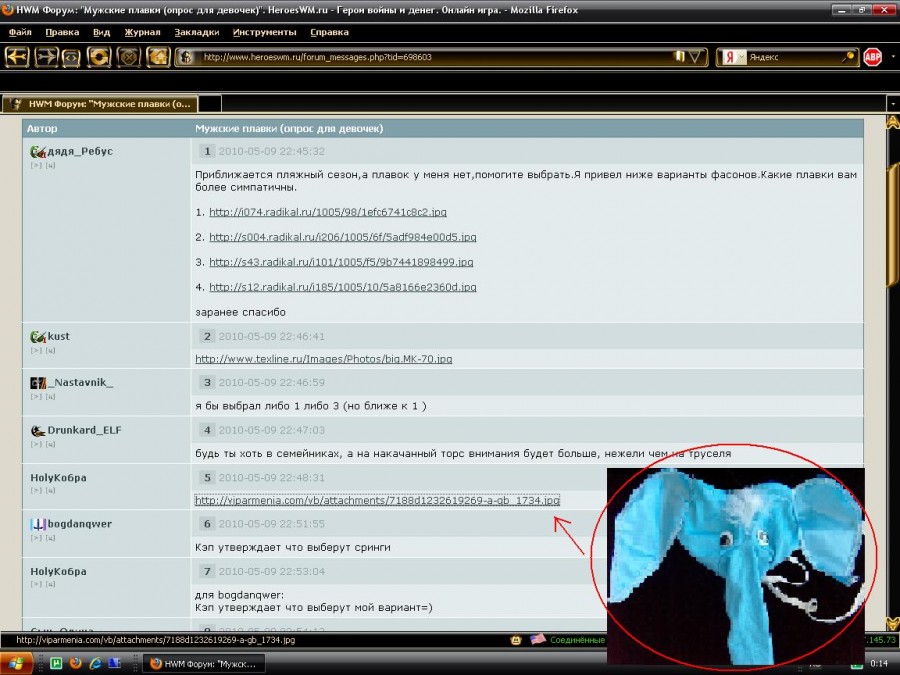900x675 pixels.
Task: Click the HWM Форум taskbar button
Action: click(201, 663)
